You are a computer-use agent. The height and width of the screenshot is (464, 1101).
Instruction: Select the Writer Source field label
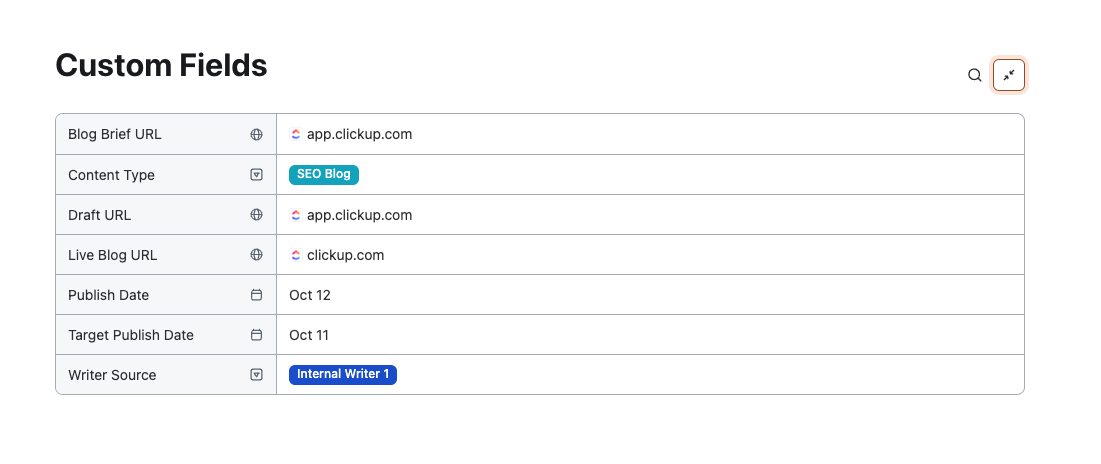[112, 375]
